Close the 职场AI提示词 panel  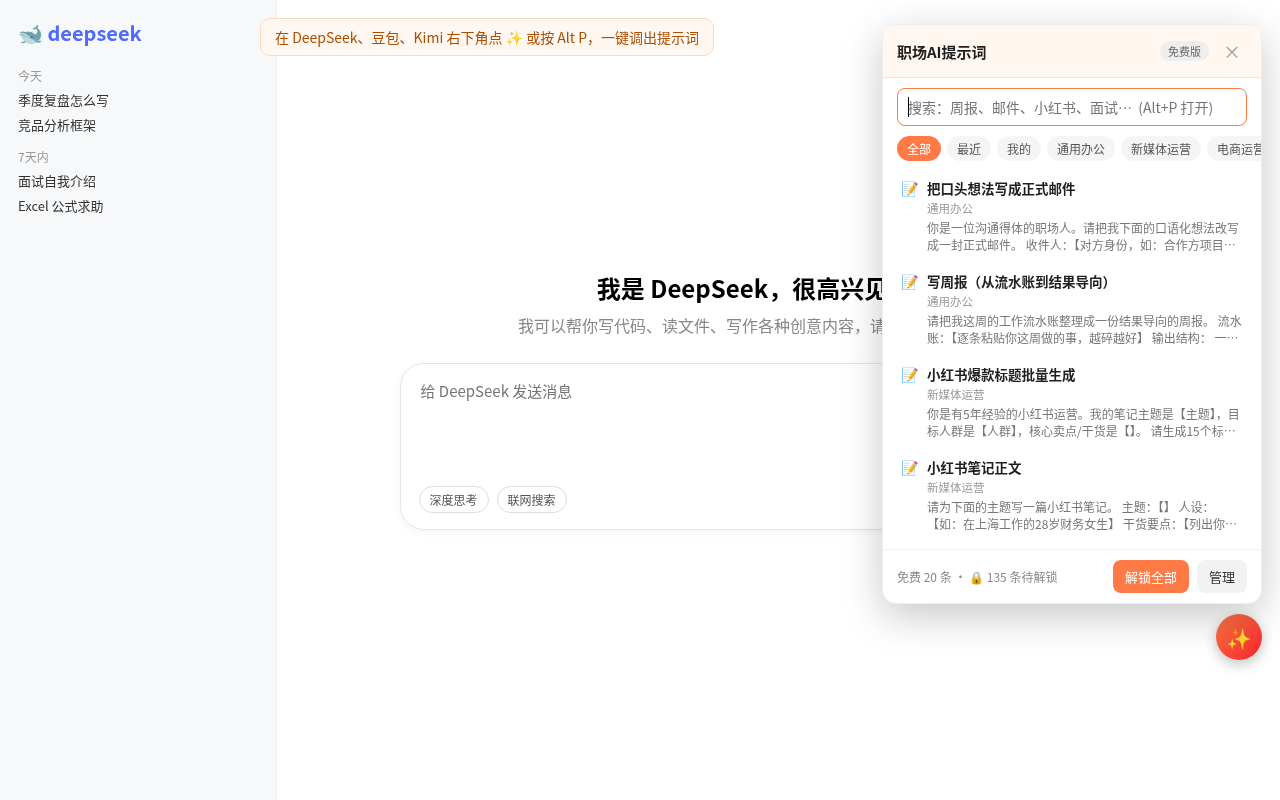[x=1232, y=52]
